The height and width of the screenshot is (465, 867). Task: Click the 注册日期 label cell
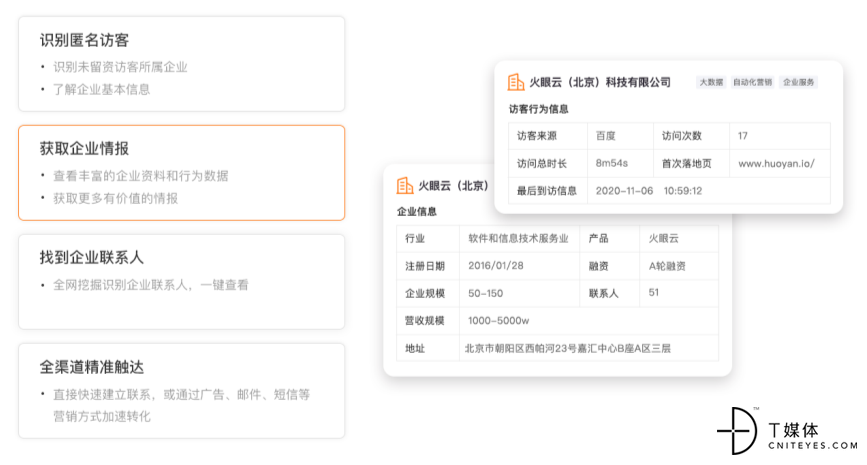click(x=428, y=266)
